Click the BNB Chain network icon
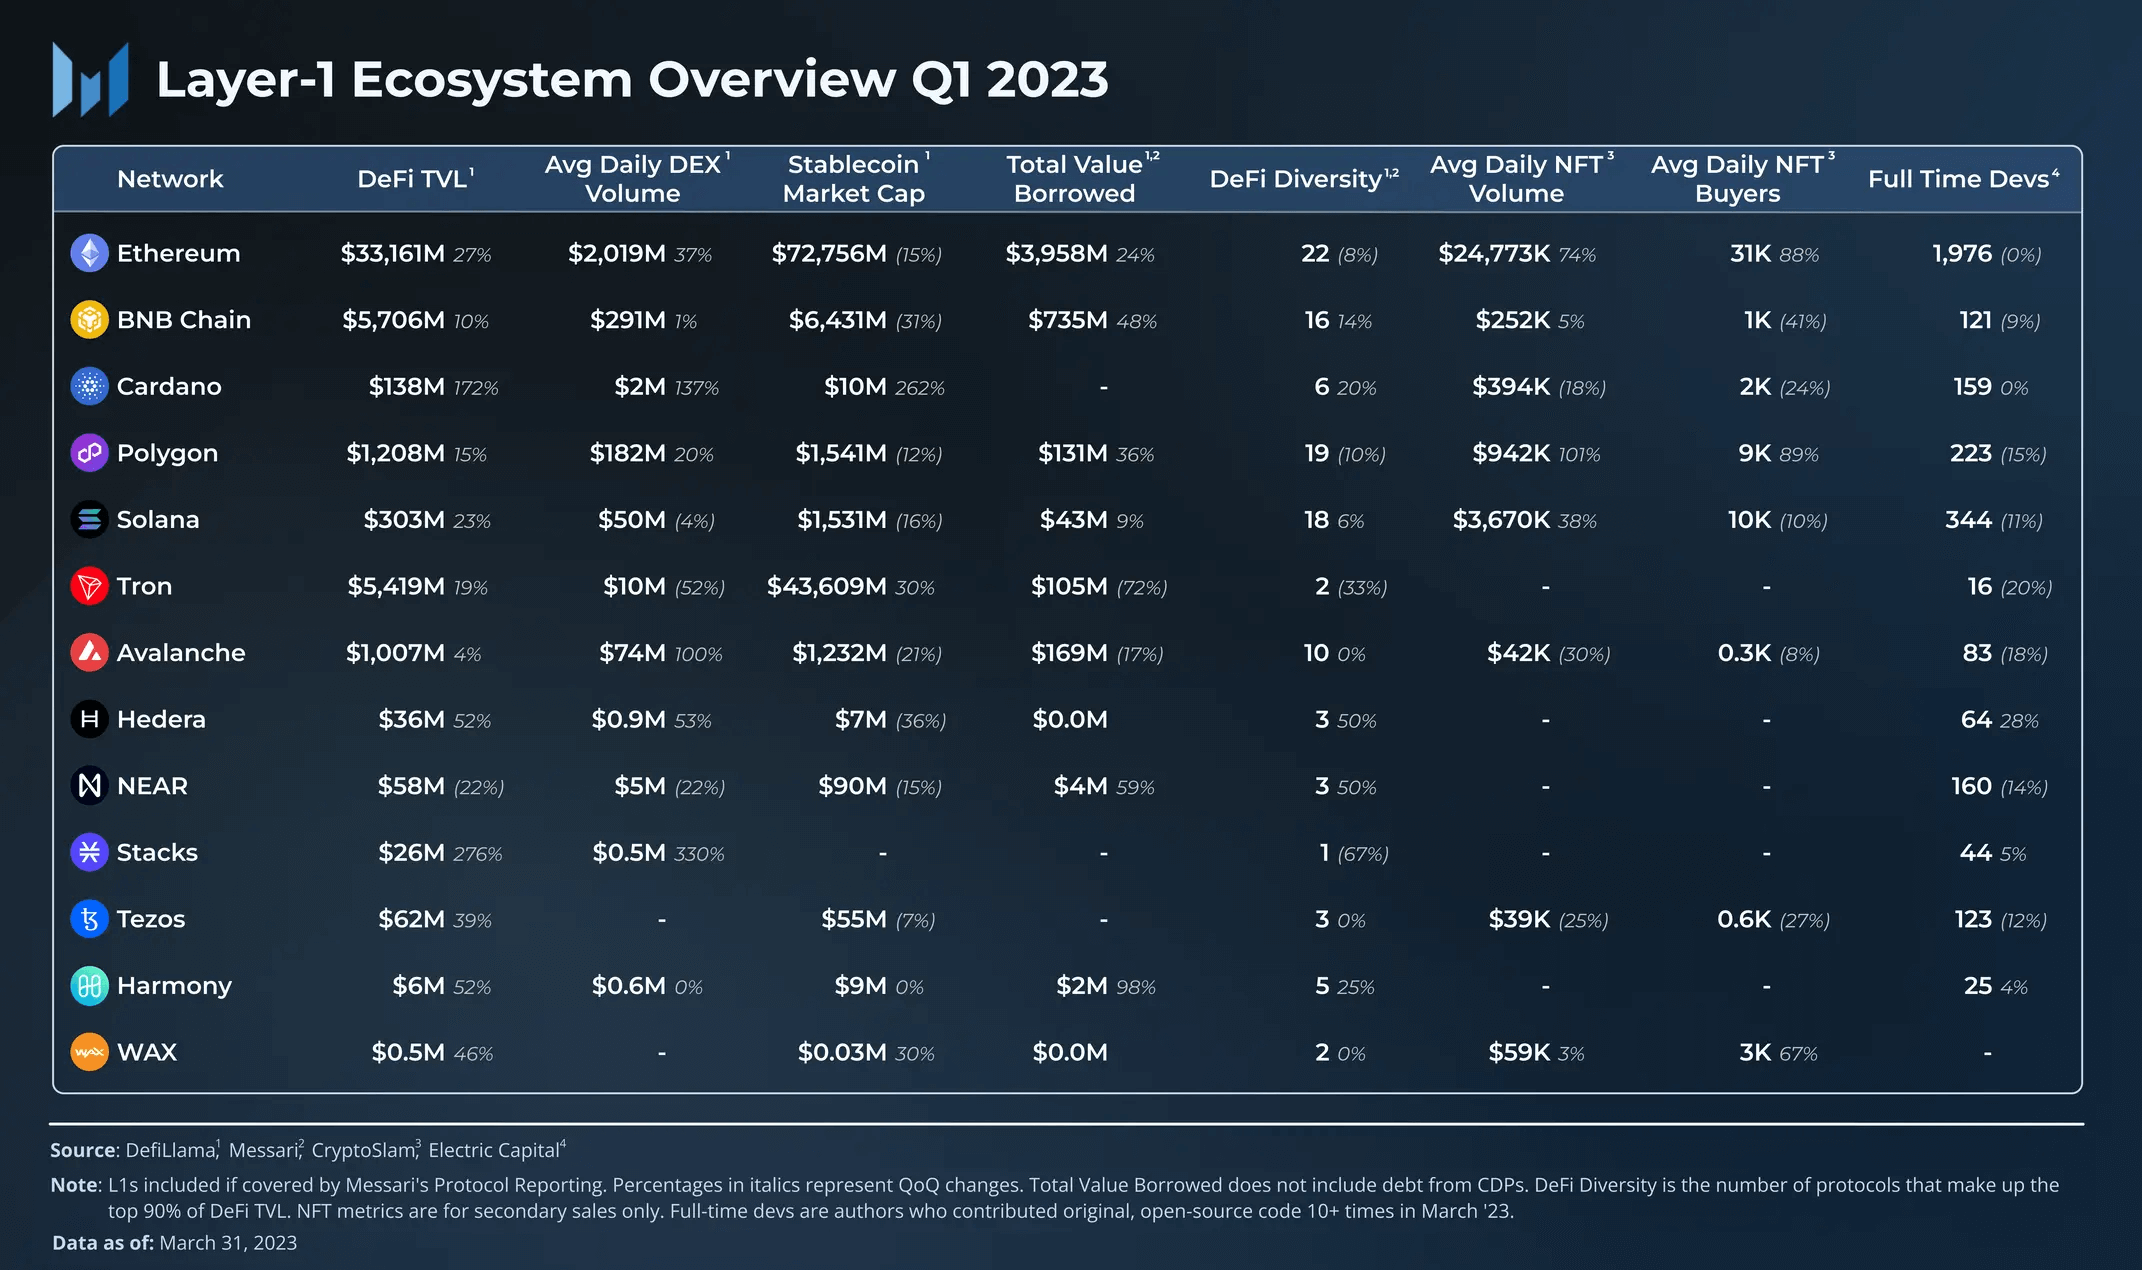 (89, 320)
